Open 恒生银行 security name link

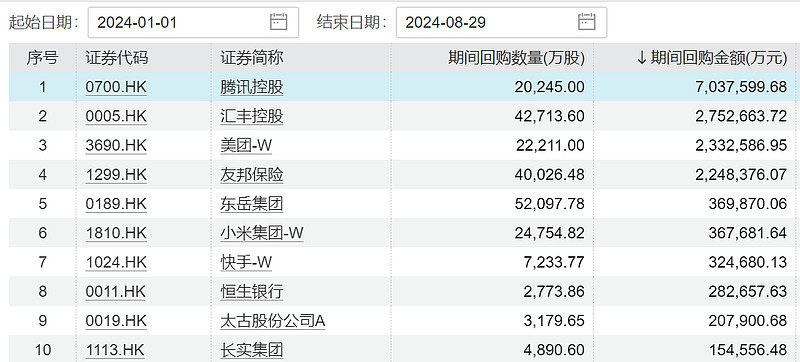[252, 292]
